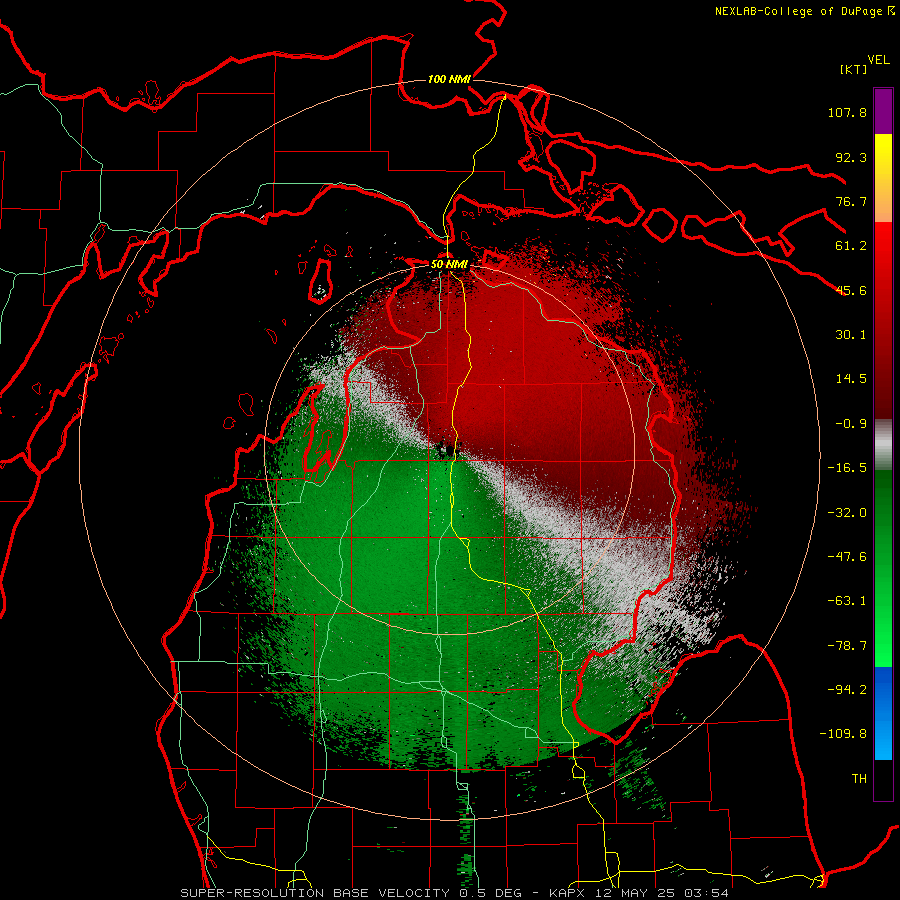Viewport: 900px width, 900px height.
Task: Click the KAPX radar site at the map center
Action: [449, 451]
